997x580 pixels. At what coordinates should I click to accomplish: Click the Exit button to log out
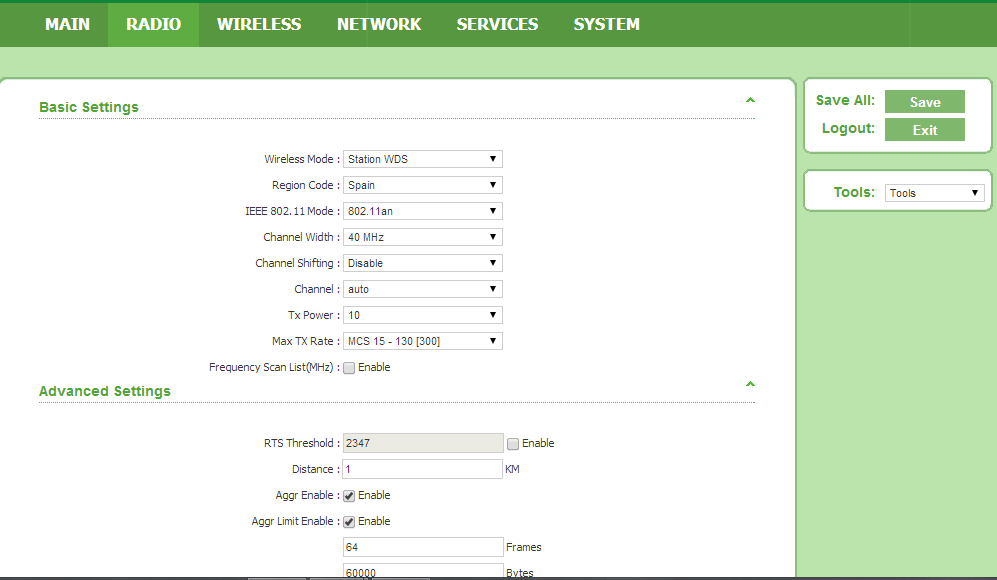(924, 129)
